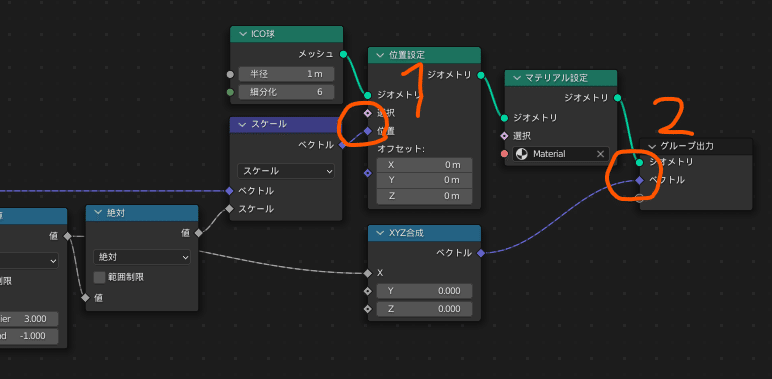Click the Material sphere icon in マテリアル設定 node
The height and width of the screenshot is (379, 772).
click(x=521, y=154)
